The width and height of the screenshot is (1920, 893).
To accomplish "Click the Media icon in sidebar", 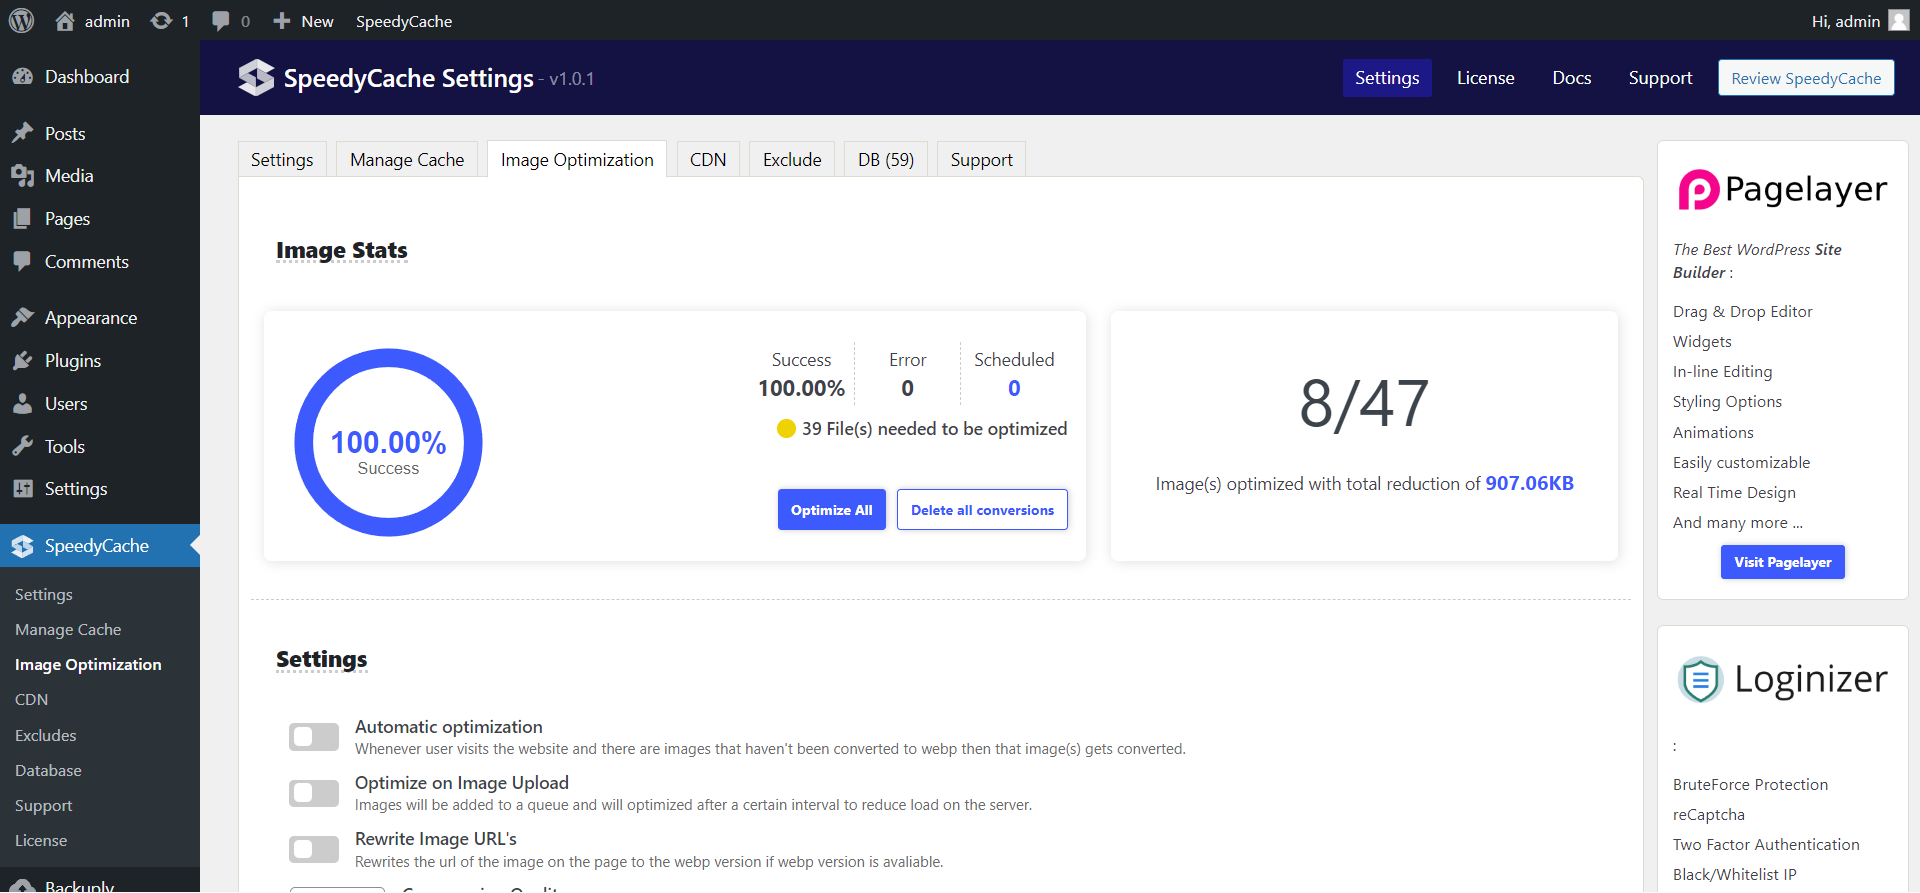I will coord(23,176).
